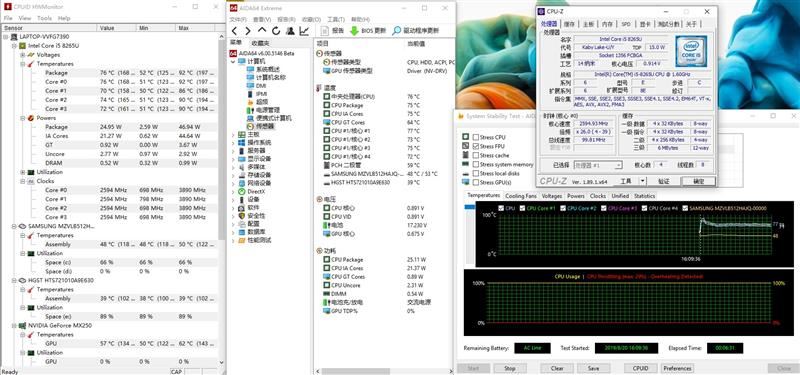
Task: Toggle the CPU Core #1 graph checkbox
Action: (522, 208)
